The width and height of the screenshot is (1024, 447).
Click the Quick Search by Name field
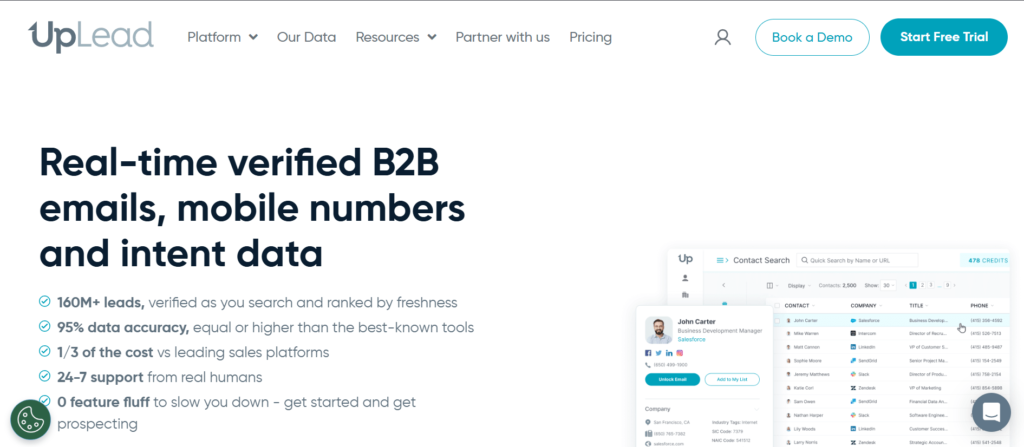[x=857, y=260]
